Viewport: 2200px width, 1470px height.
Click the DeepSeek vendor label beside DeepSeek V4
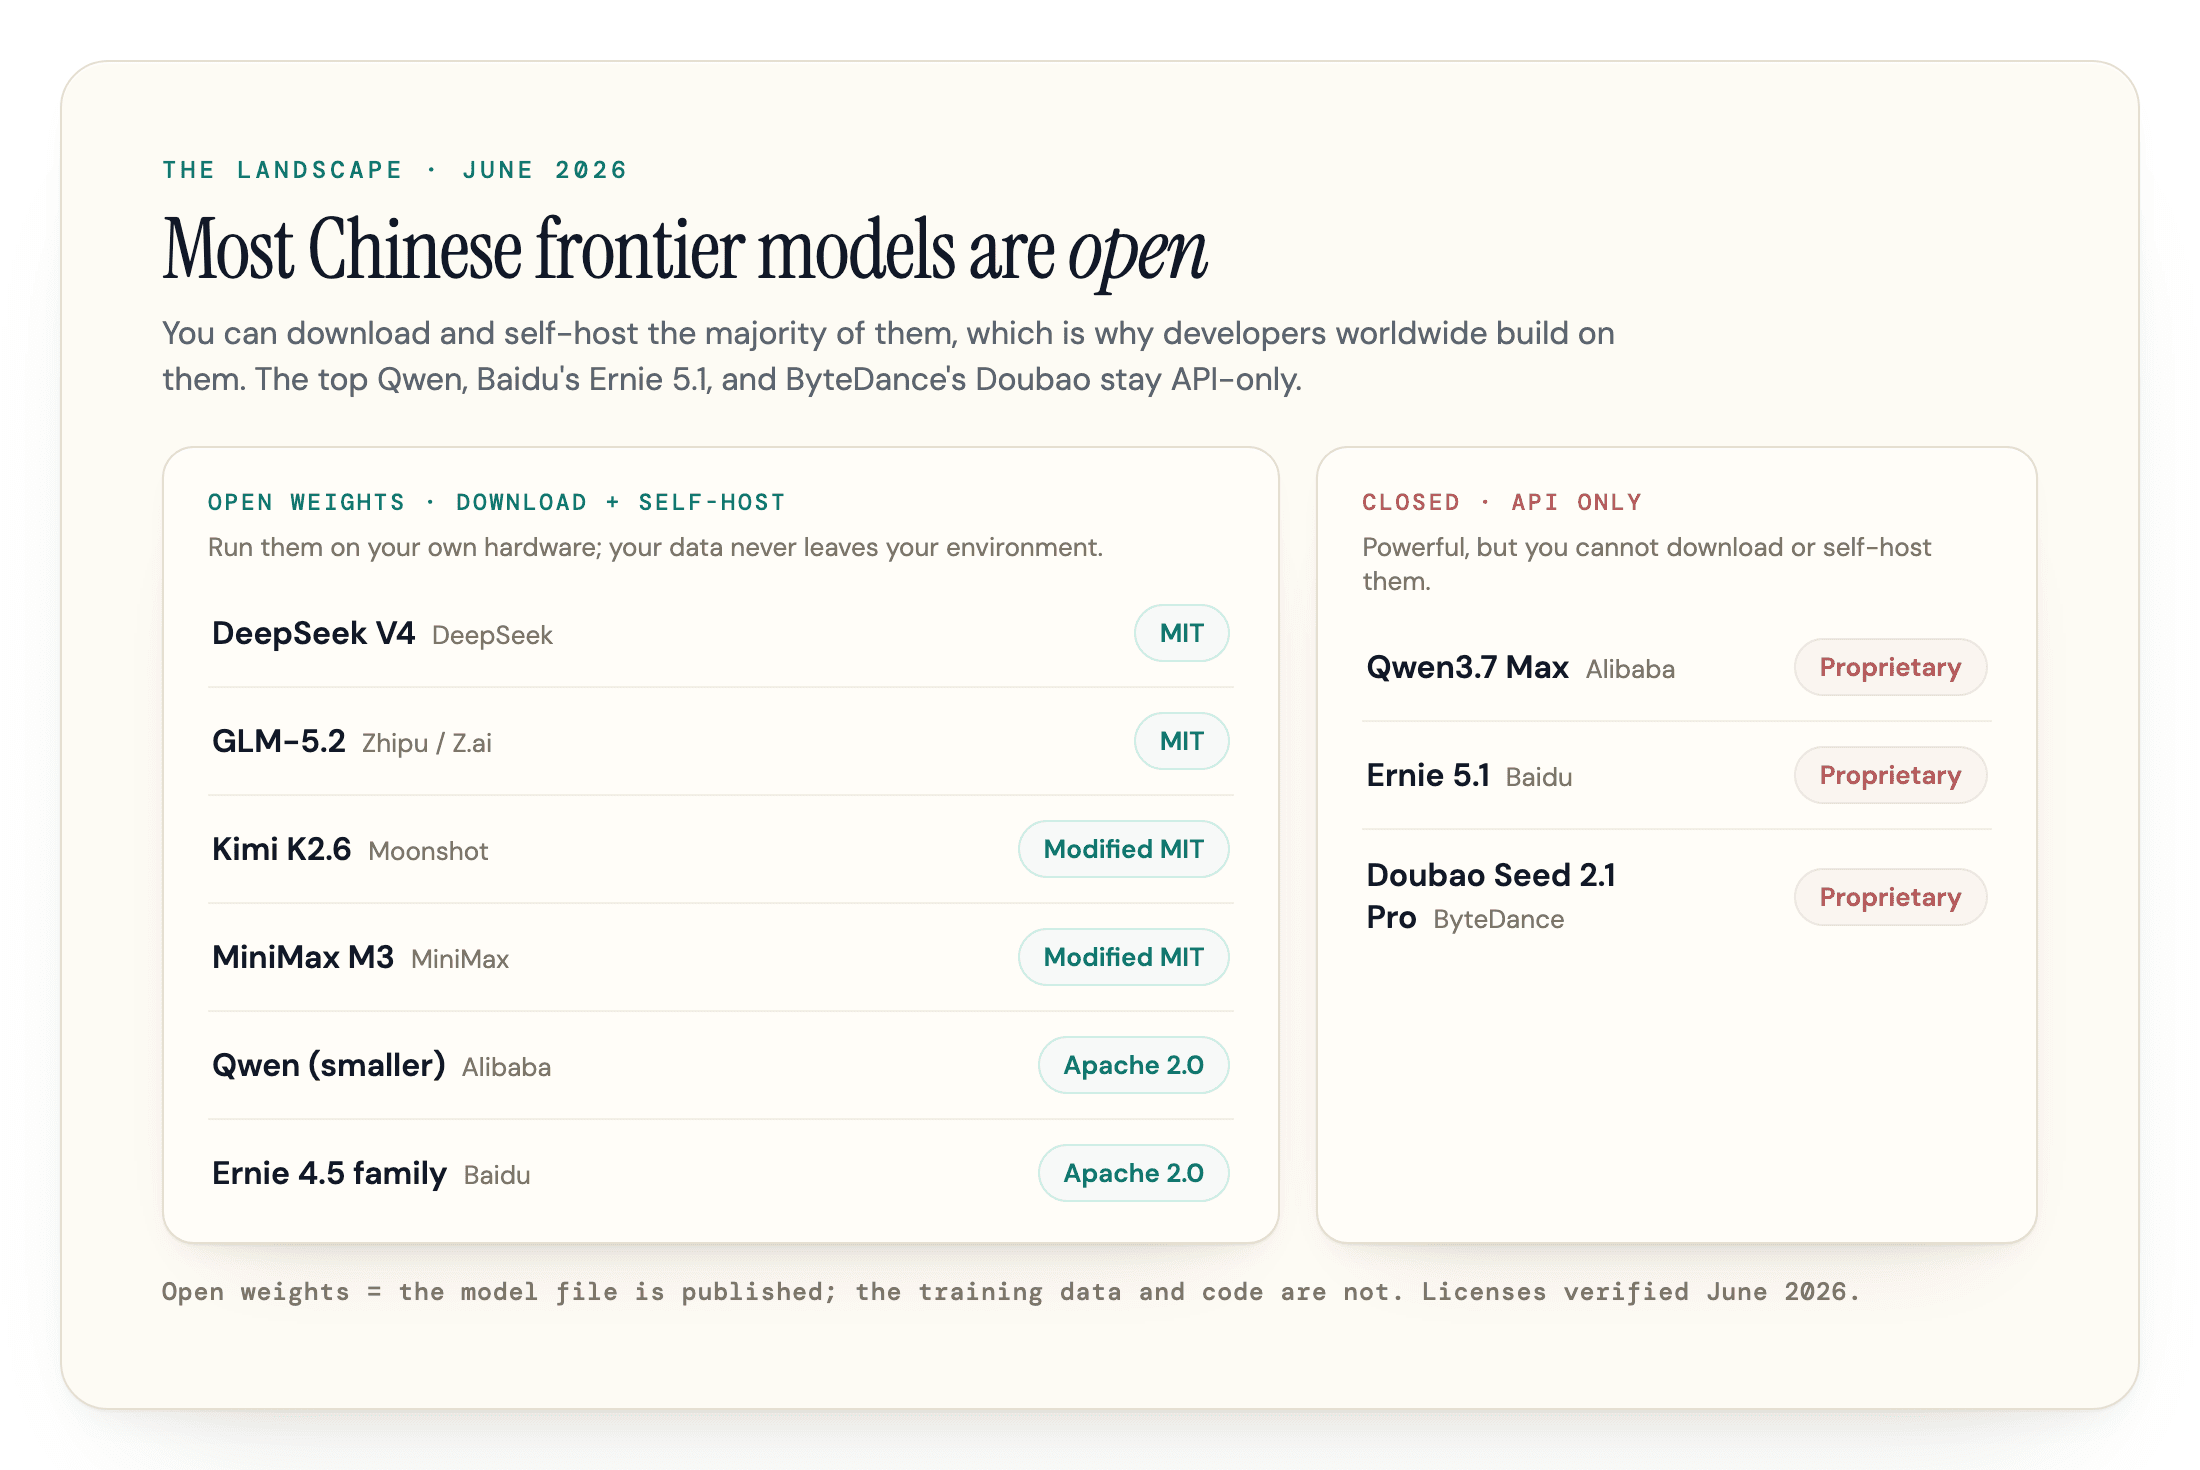pyautogui.click(x=492, y=635)
